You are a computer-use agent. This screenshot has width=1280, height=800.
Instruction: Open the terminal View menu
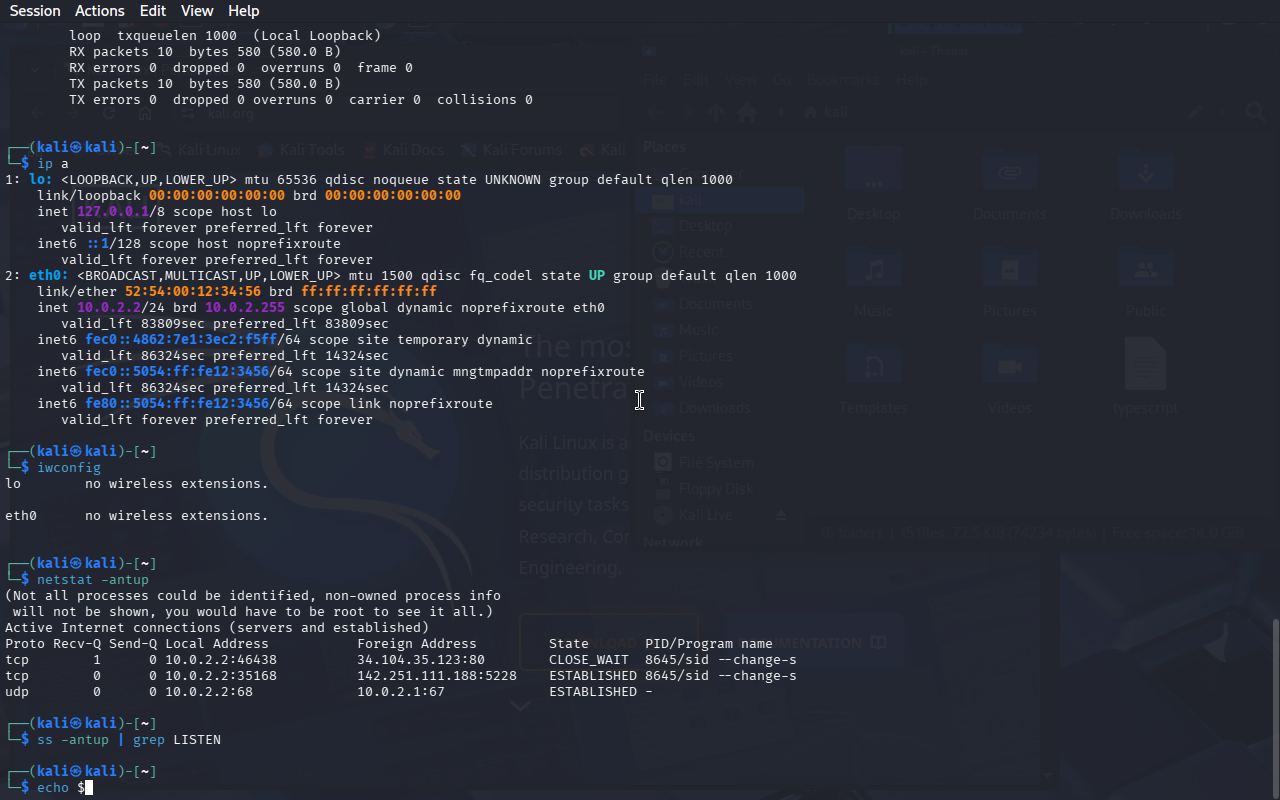(197, 11)
